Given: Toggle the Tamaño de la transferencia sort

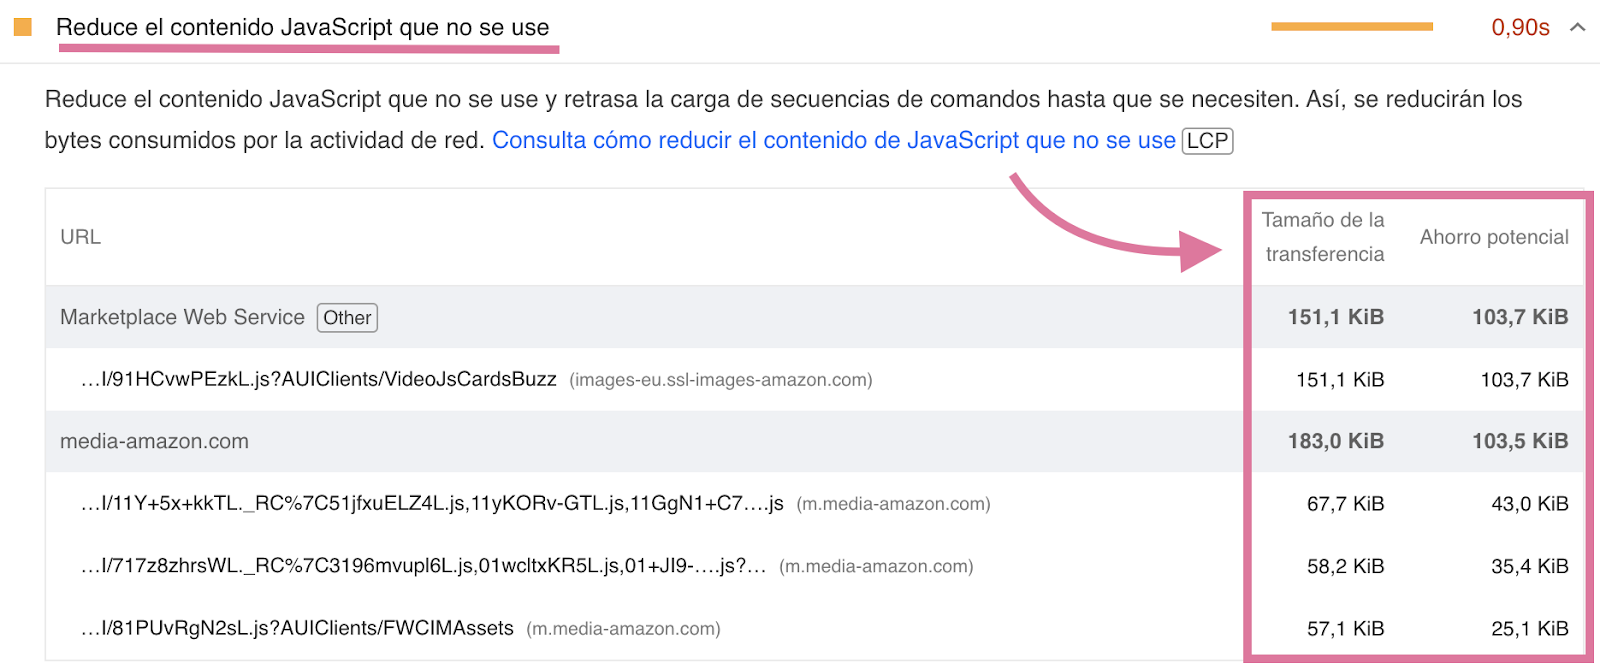Looking at the screenshot, I should [1323, 237].
